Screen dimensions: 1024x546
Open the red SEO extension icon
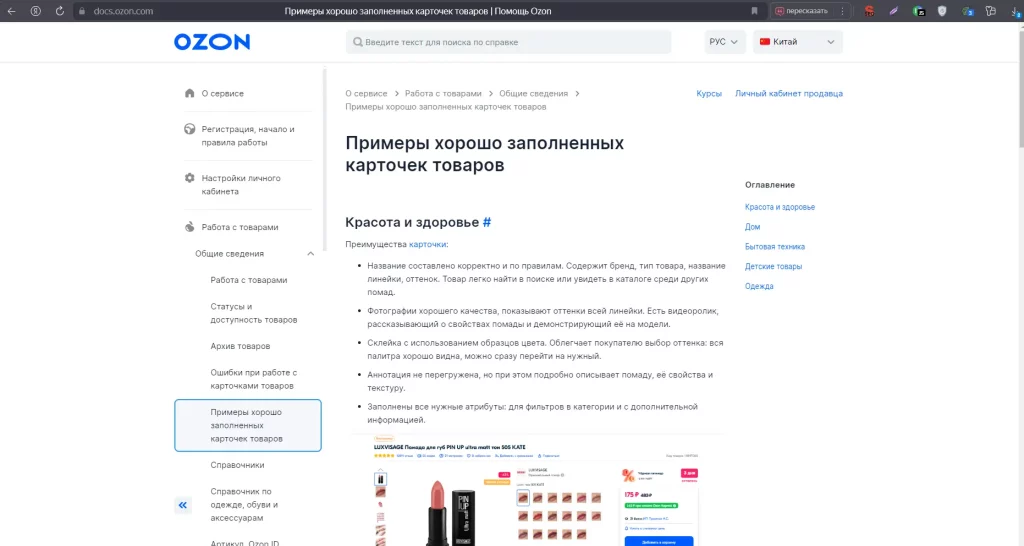[869, 11]
